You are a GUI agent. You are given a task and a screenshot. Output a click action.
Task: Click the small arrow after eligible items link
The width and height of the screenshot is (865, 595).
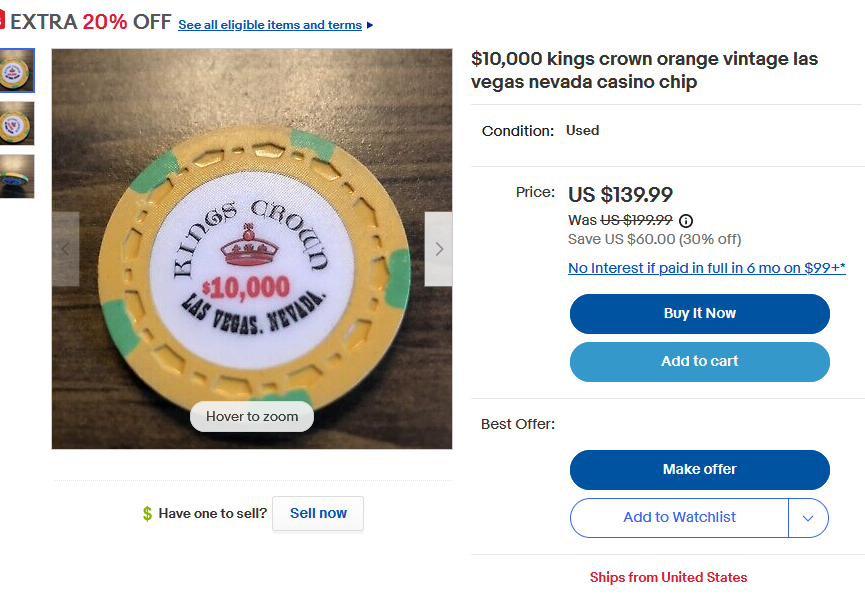pos(370,25)
